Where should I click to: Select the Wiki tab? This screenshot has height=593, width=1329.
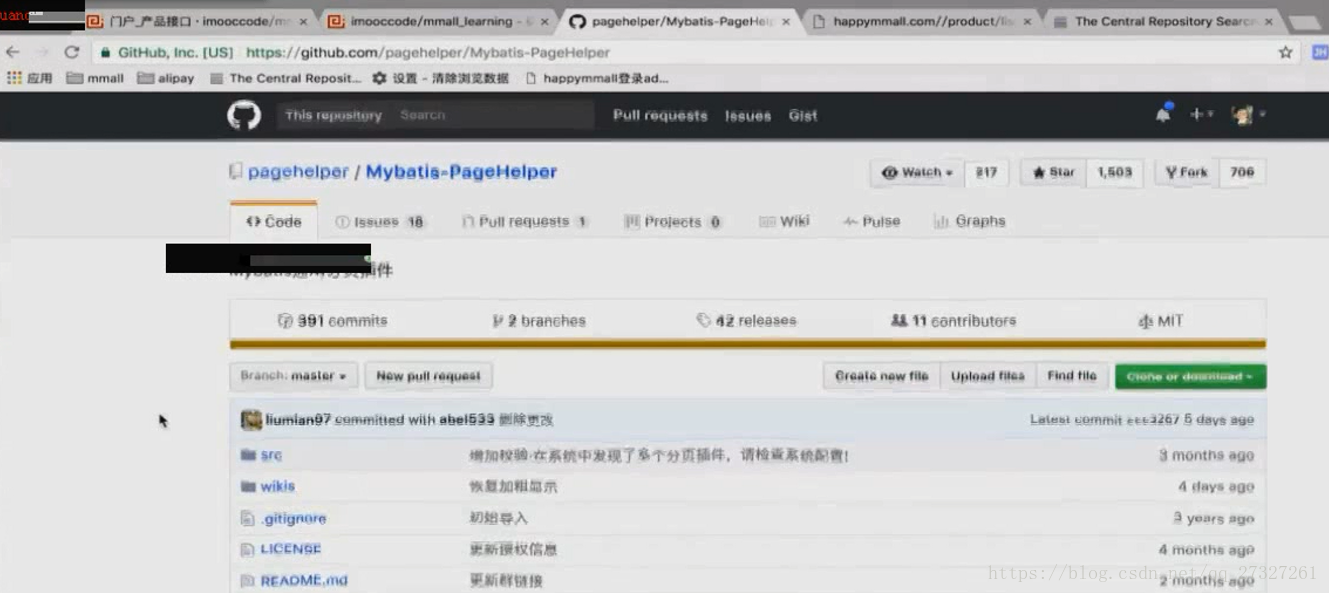tap(784, 222)
